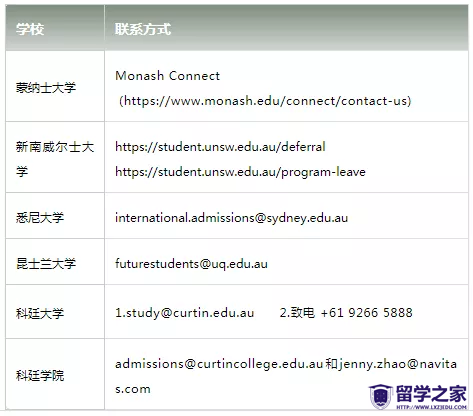Click the international.admissions@sydney.edu.au email
The height and width of the screenshot is (416, 473).
coord(231,218)
